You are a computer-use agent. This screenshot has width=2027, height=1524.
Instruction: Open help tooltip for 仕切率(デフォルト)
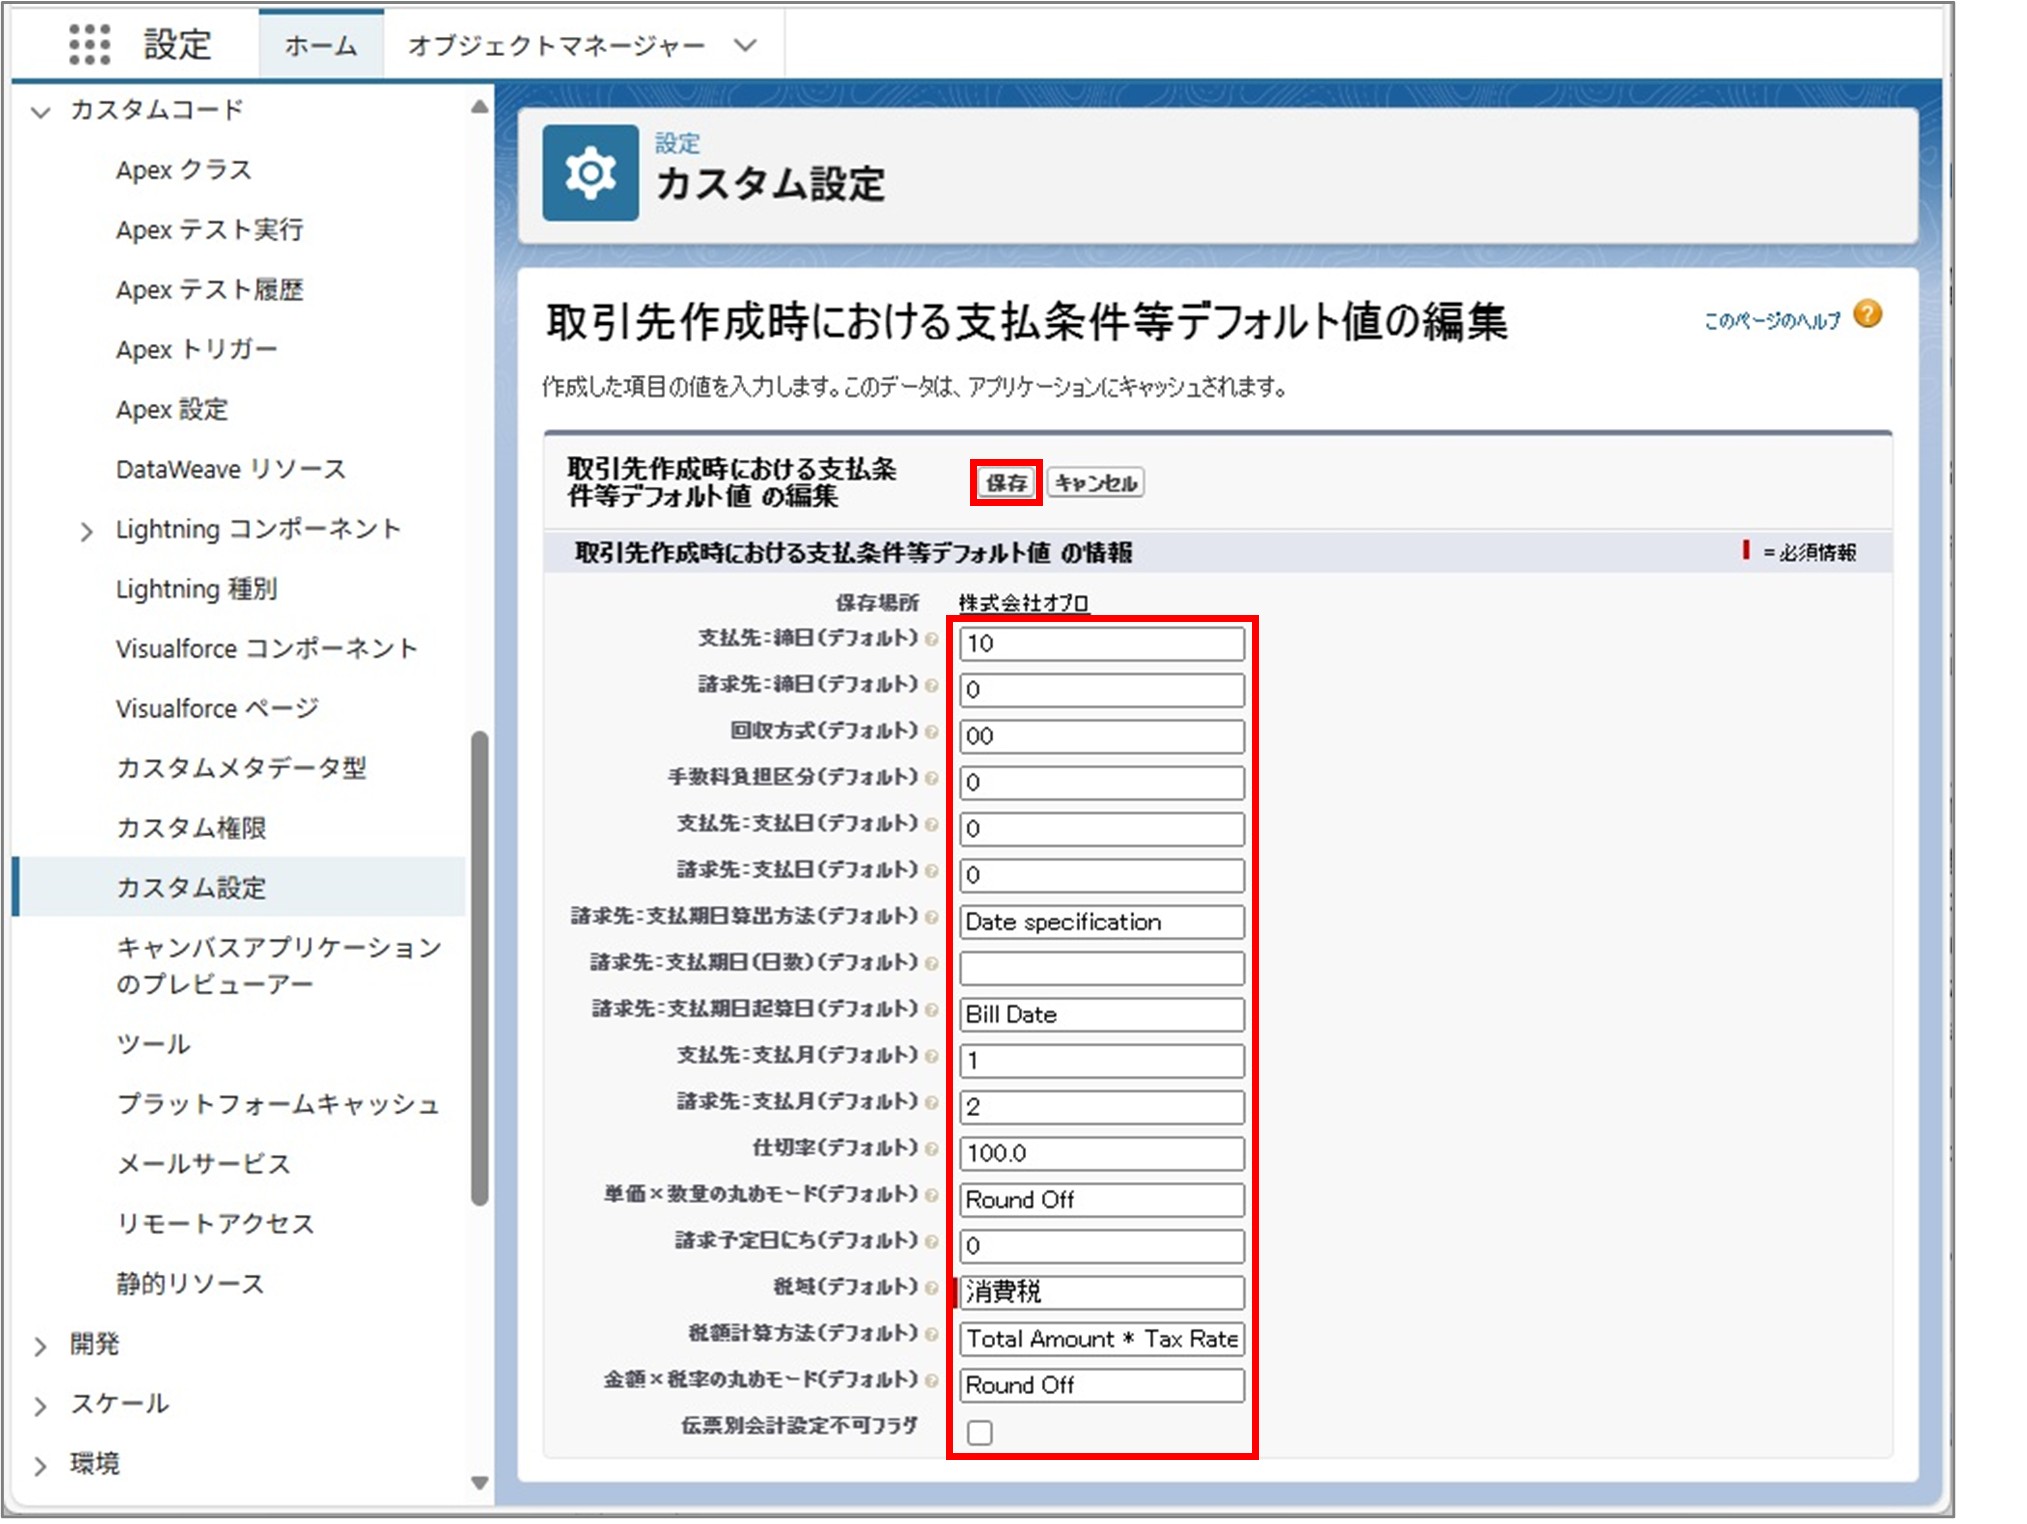931,1151
